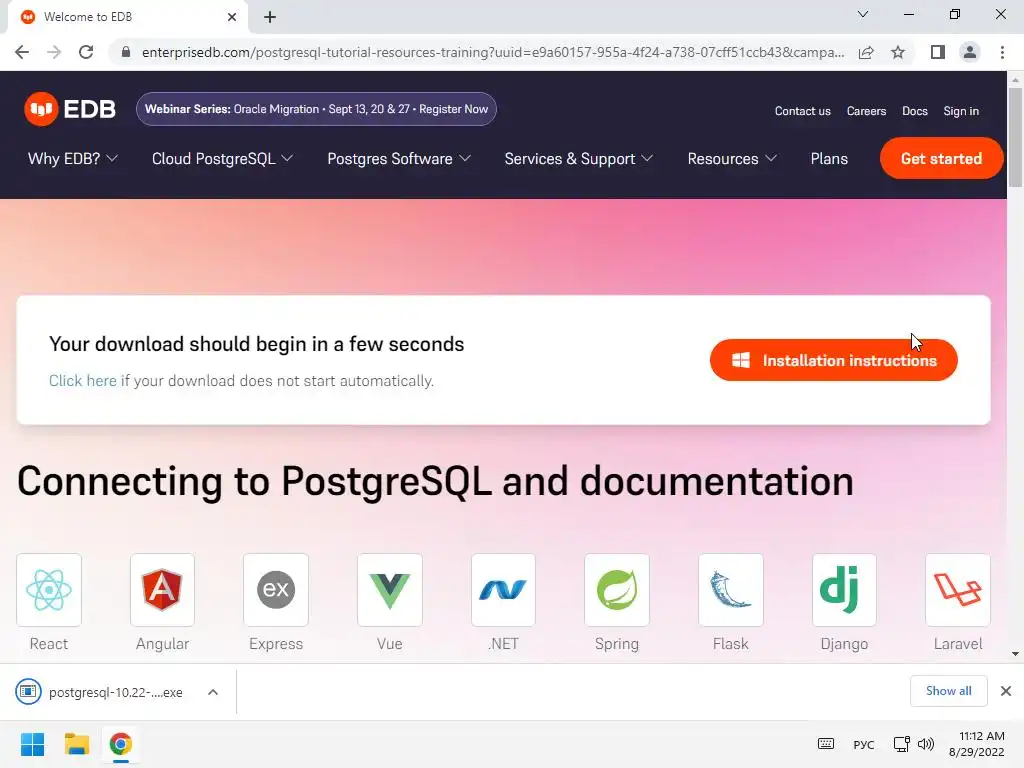Open the Angular framework icon
The image size is (1024, 768).
(x=163, y=590)
